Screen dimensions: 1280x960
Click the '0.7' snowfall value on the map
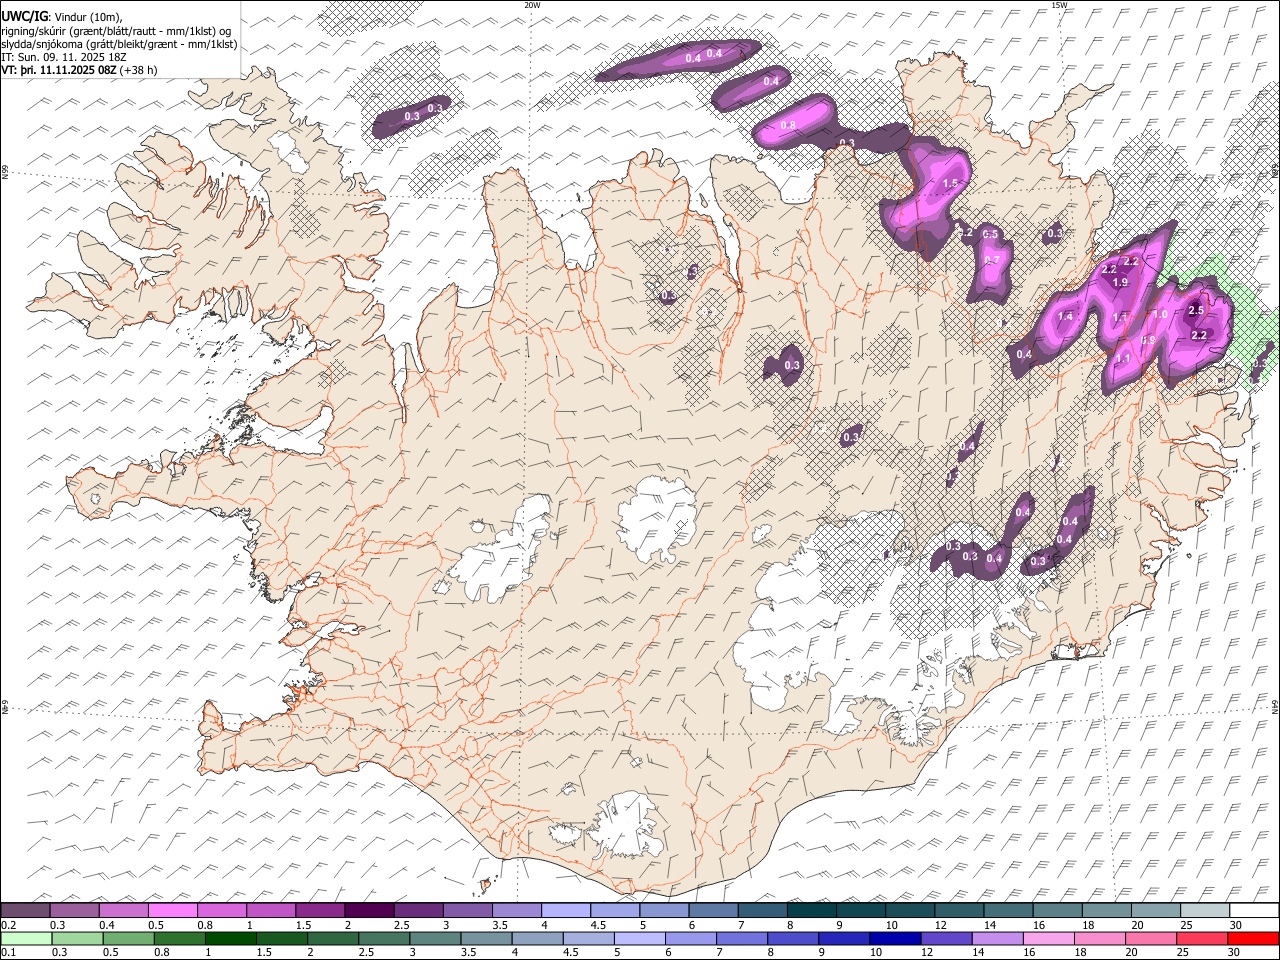click(992, 260)
